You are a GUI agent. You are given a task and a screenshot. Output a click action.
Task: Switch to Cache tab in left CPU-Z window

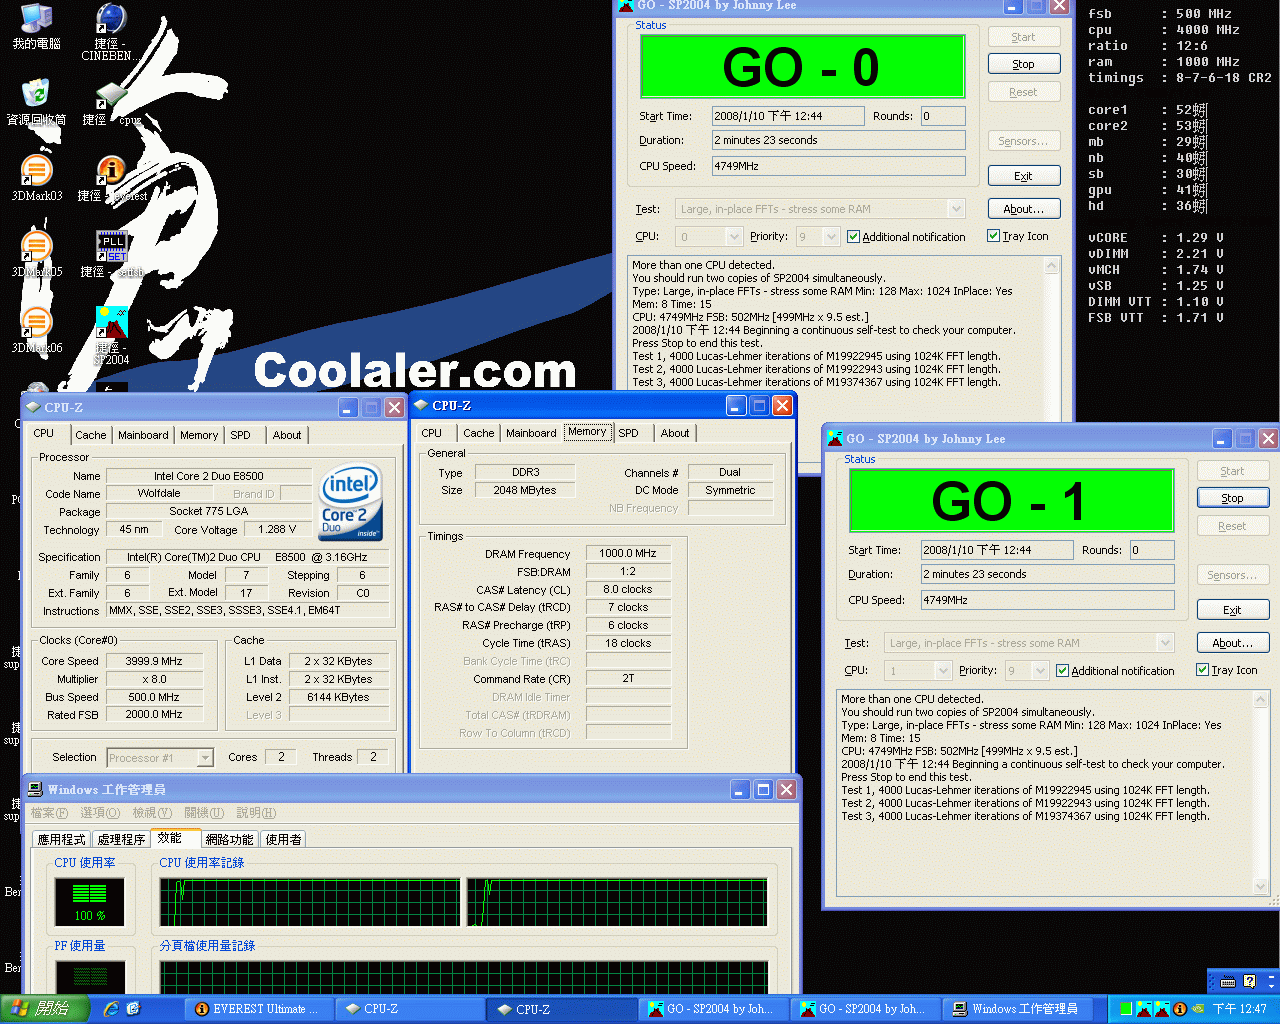tap(90, 435)
